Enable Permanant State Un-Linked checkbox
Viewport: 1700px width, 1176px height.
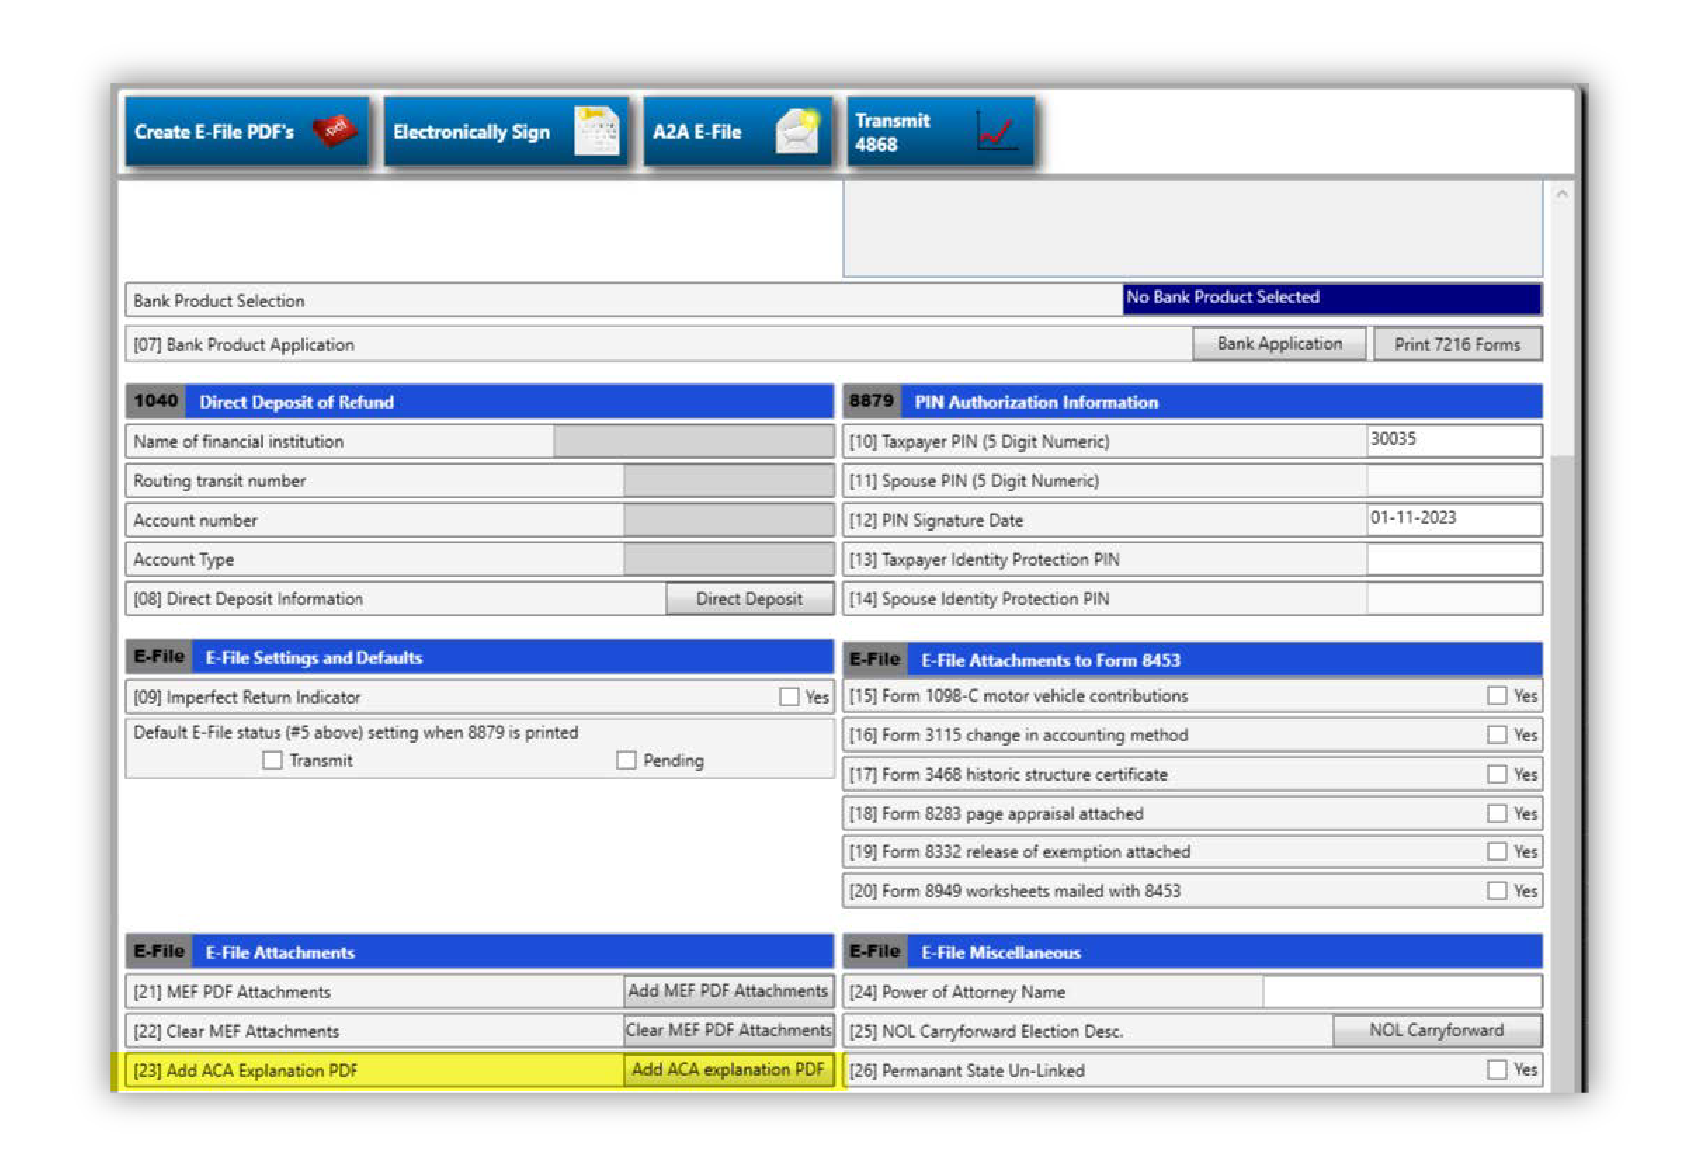(x=1496, y=1070)
